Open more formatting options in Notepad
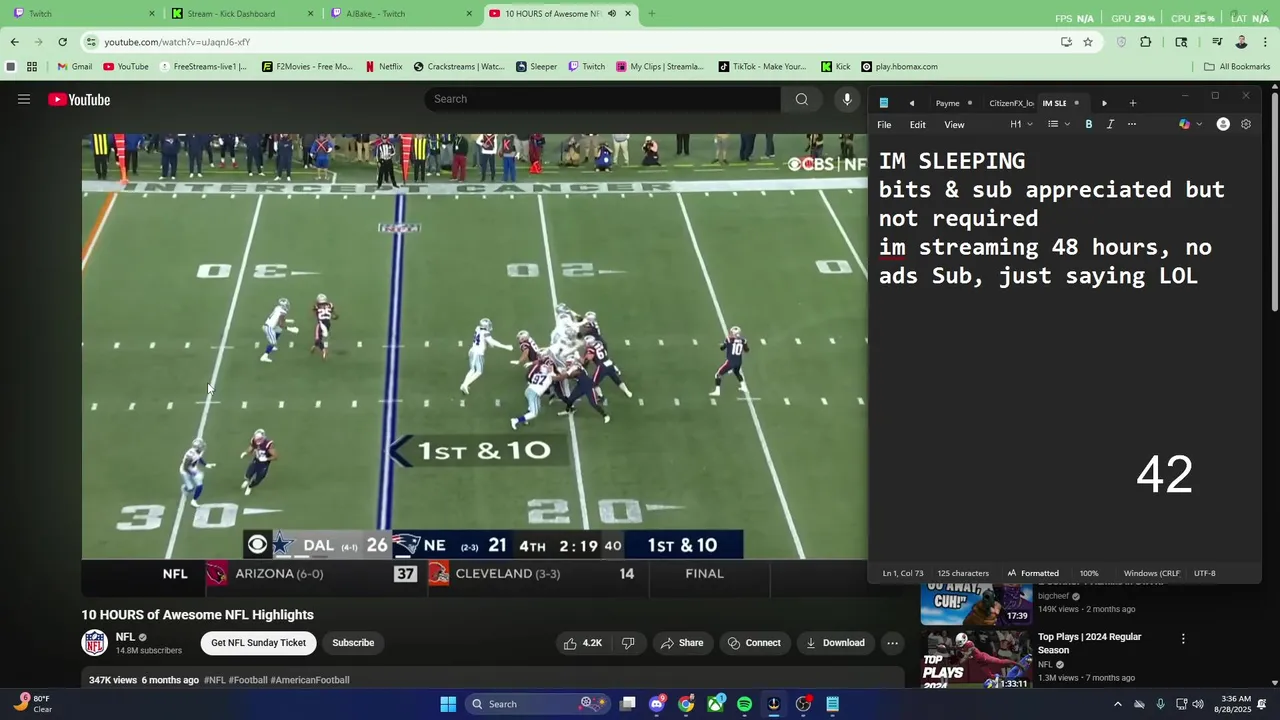Screen dimensions: 1280x720 pyautogui.click(x=1132, y=124)
